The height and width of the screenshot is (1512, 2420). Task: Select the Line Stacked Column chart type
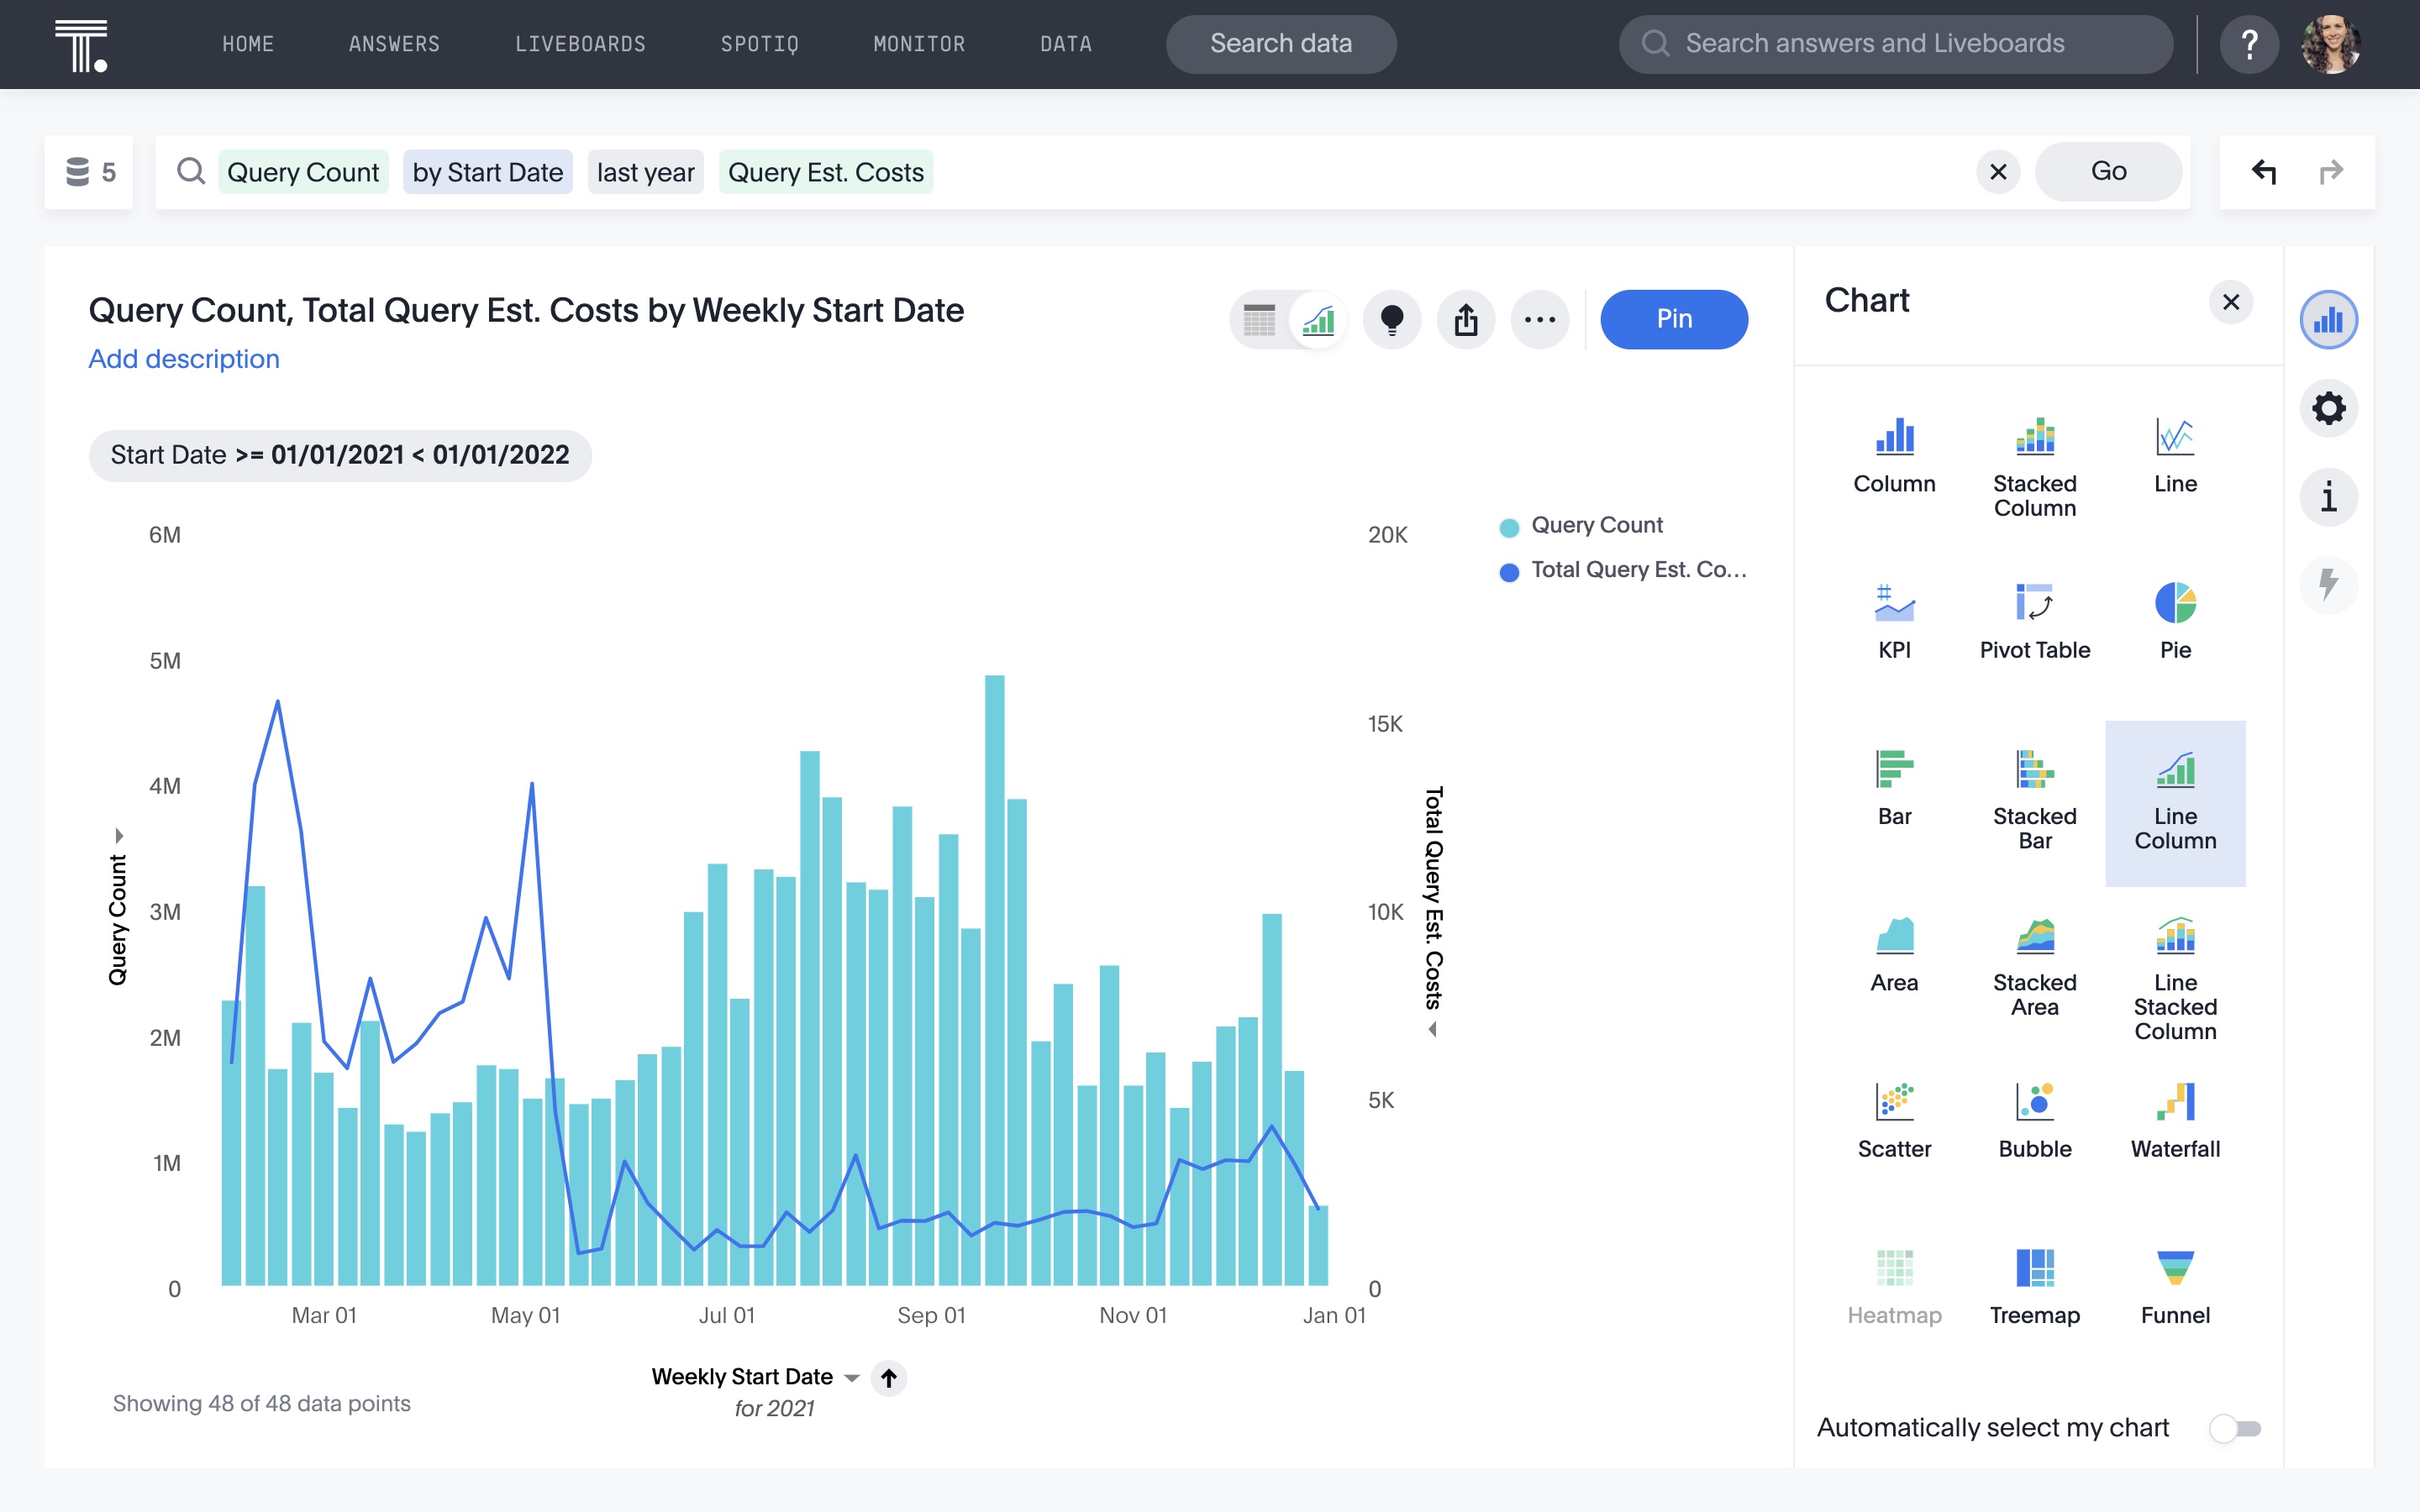click(2175, 979)
